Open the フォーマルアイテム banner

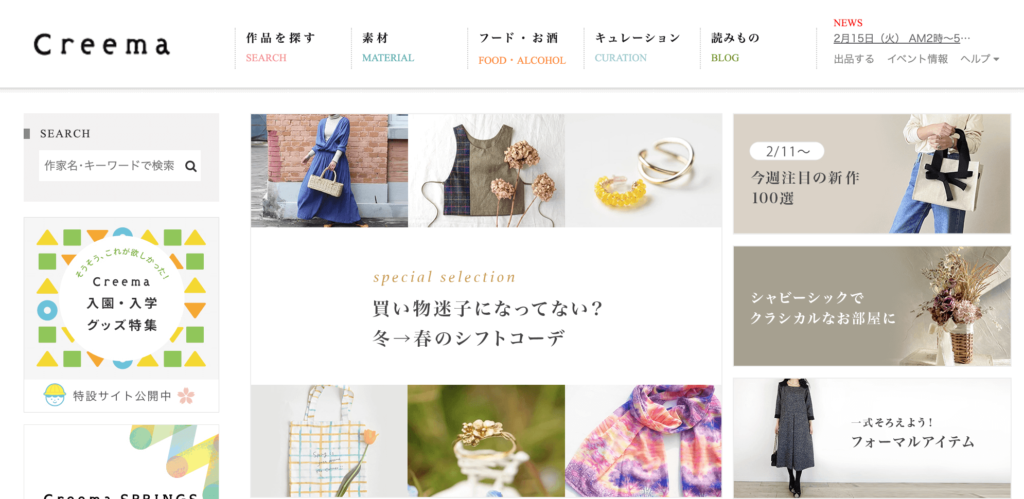(872, 438)
